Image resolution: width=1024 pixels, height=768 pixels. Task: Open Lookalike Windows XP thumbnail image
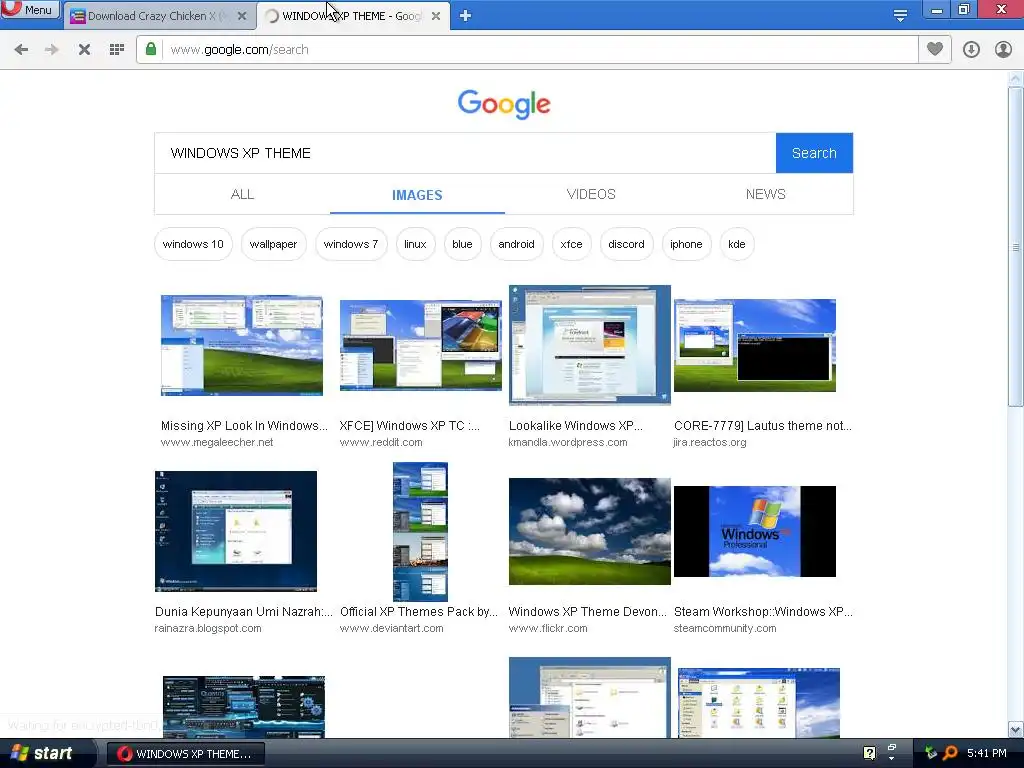[x=590, y=345]
